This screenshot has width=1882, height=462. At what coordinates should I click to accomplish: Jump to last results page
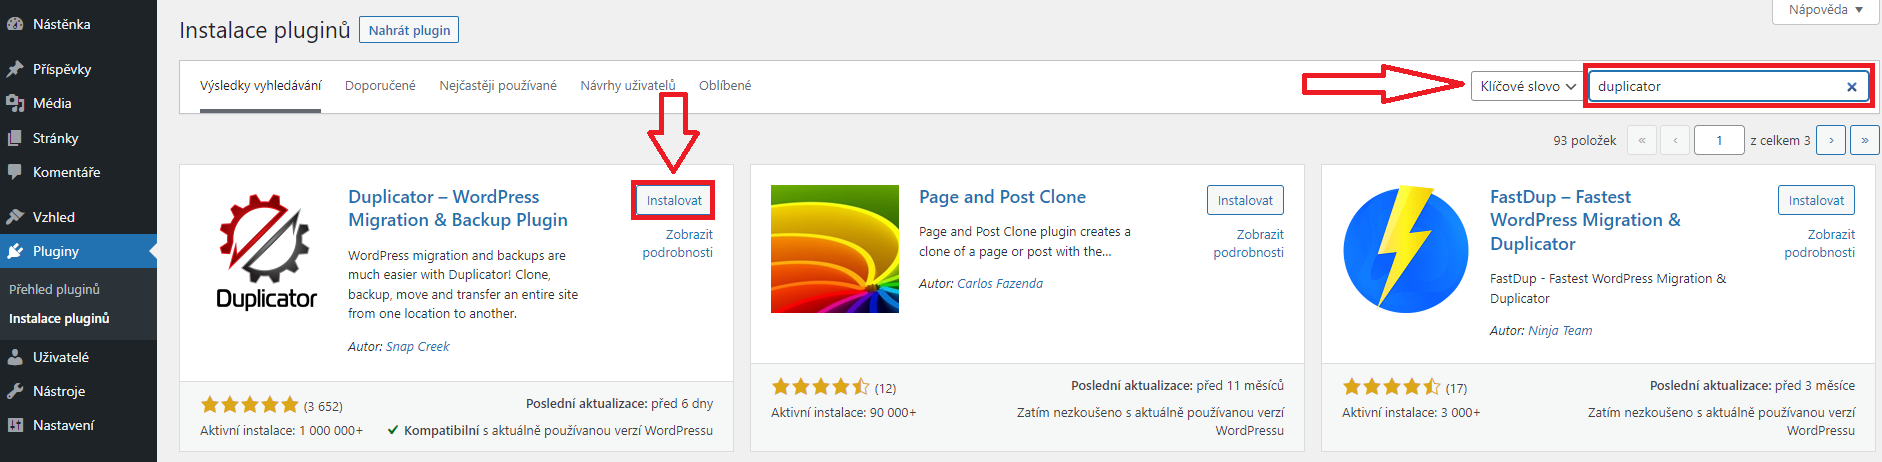pos(1864,141)
